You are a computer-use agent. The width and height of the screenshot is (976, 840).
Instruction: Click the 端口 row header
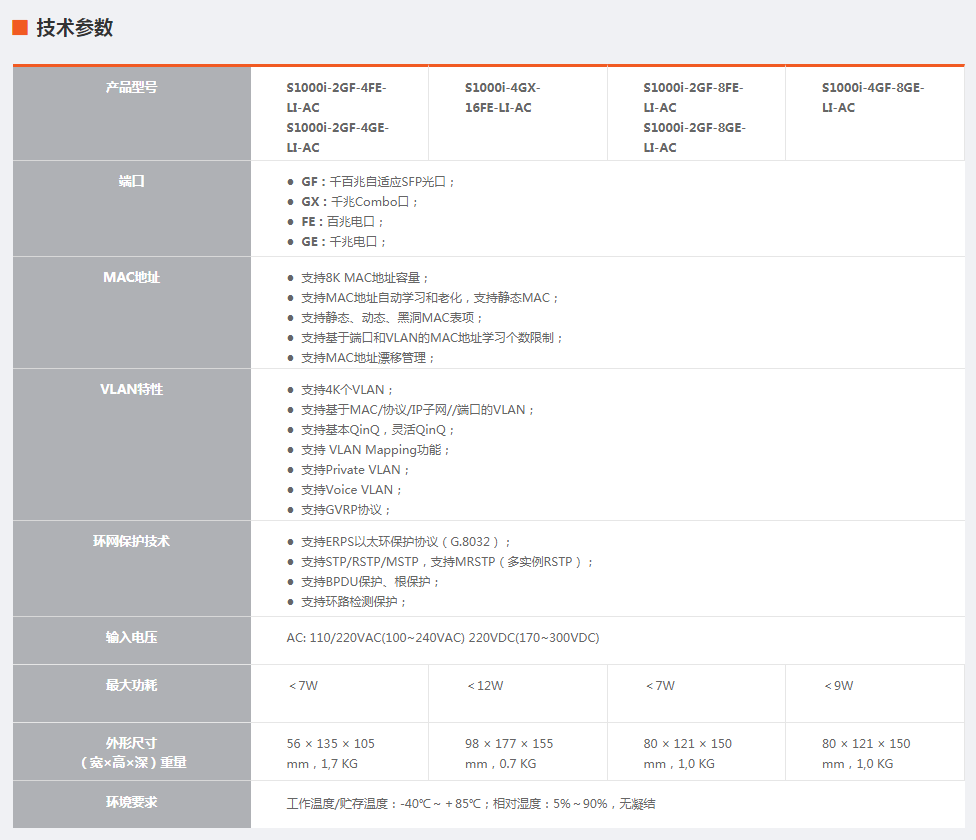[x=132, y=182]
